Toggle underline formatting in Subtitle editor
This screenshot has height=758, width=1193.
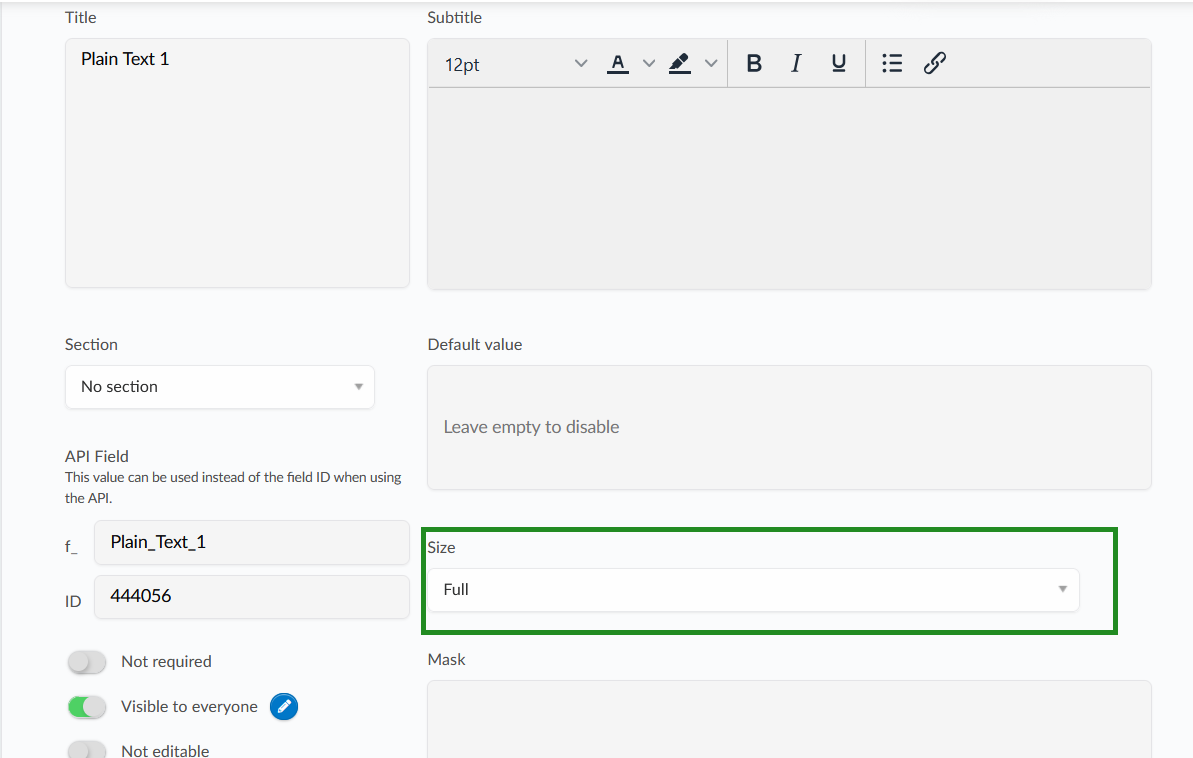click(x=838, y=63)
